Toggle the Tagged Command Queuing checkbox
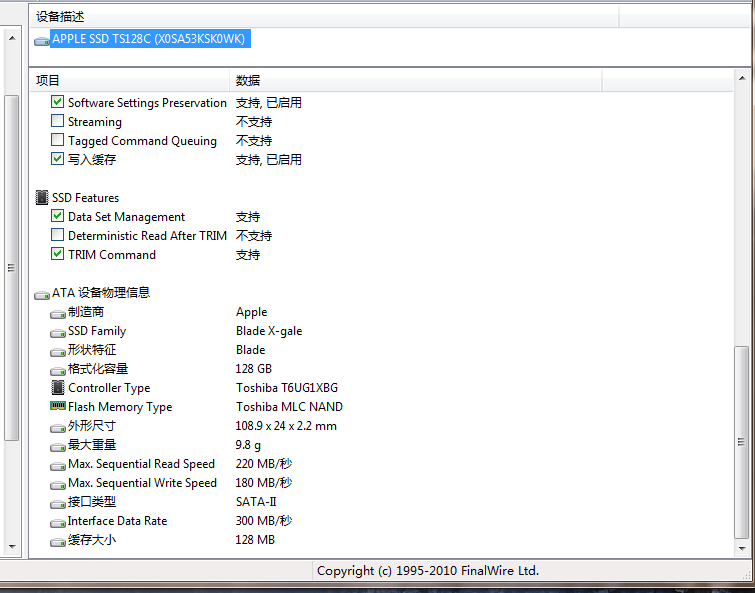Image resolution: width=755 pixels, height=593 pixels. pos(57,140)
